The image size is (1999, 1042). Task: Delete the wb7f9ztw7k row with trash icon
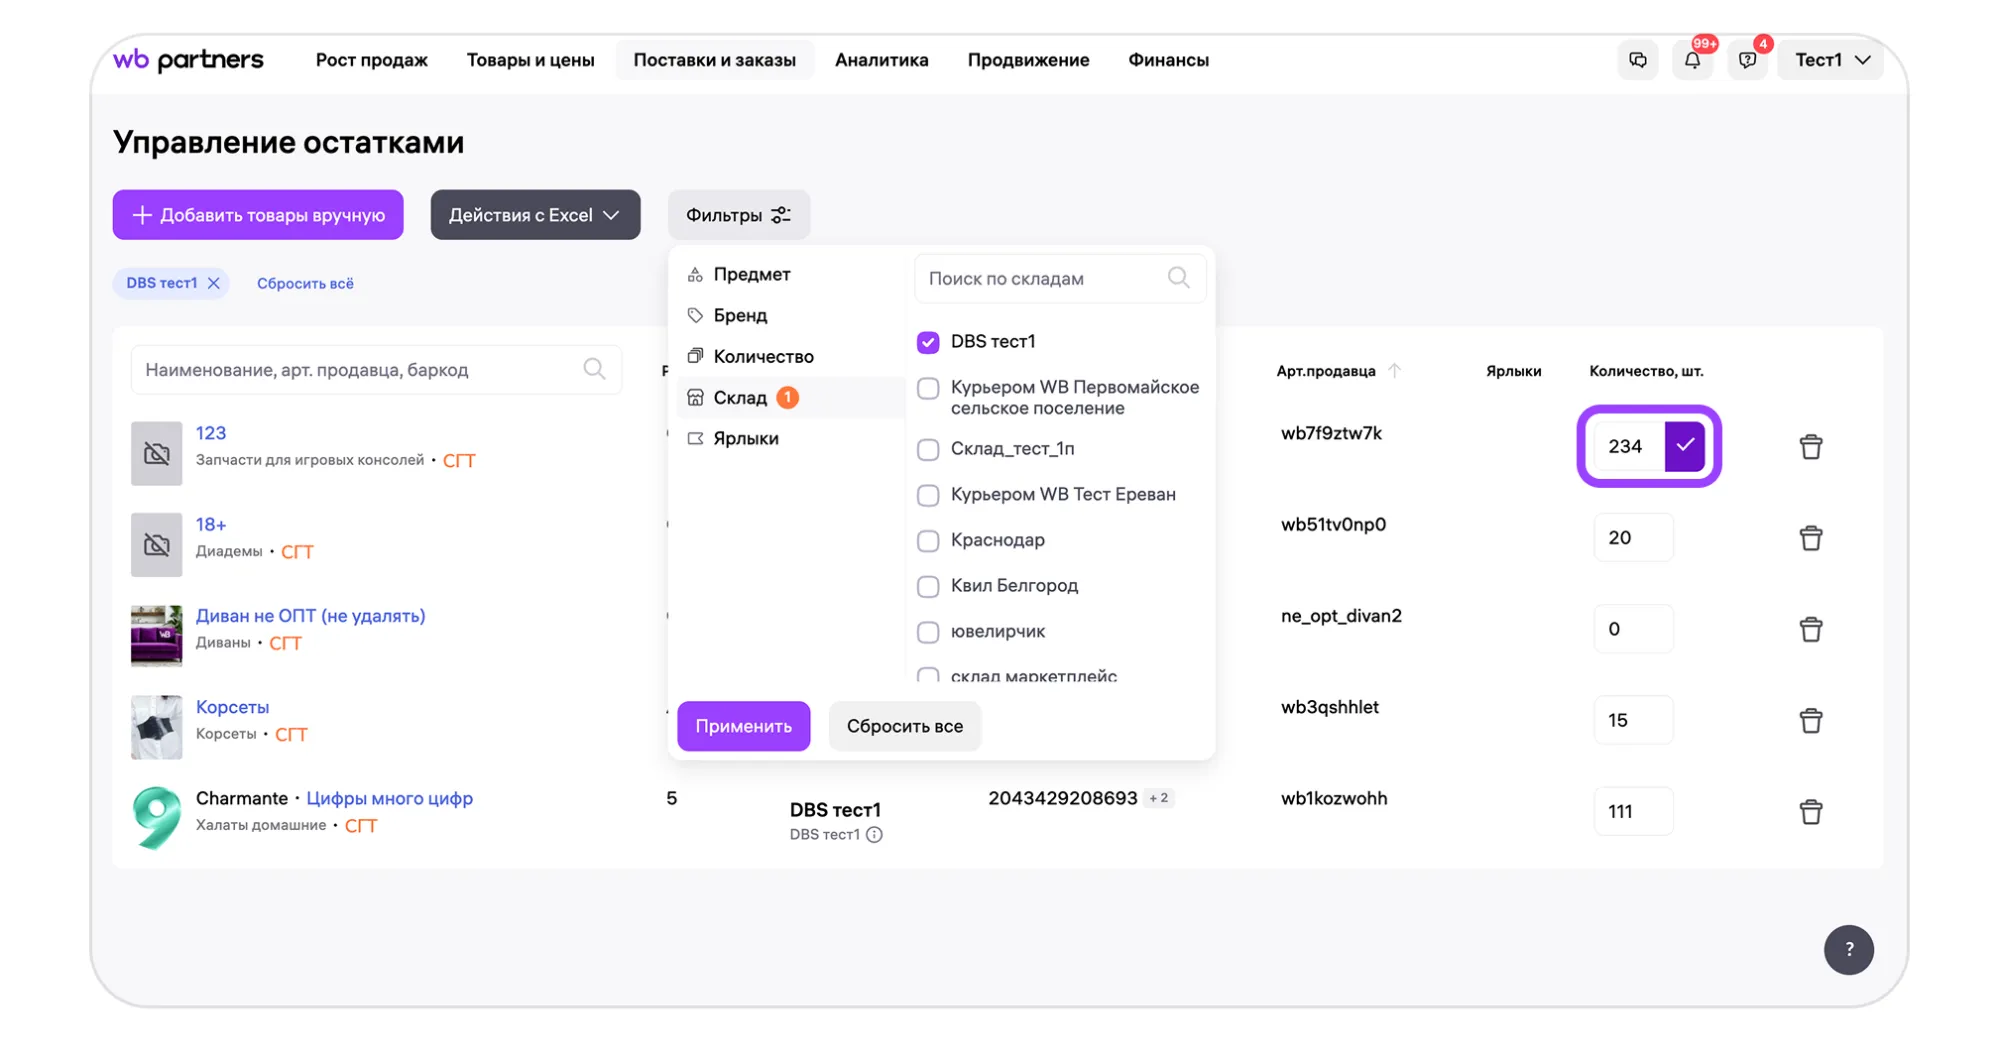[x=1810, y=447]
